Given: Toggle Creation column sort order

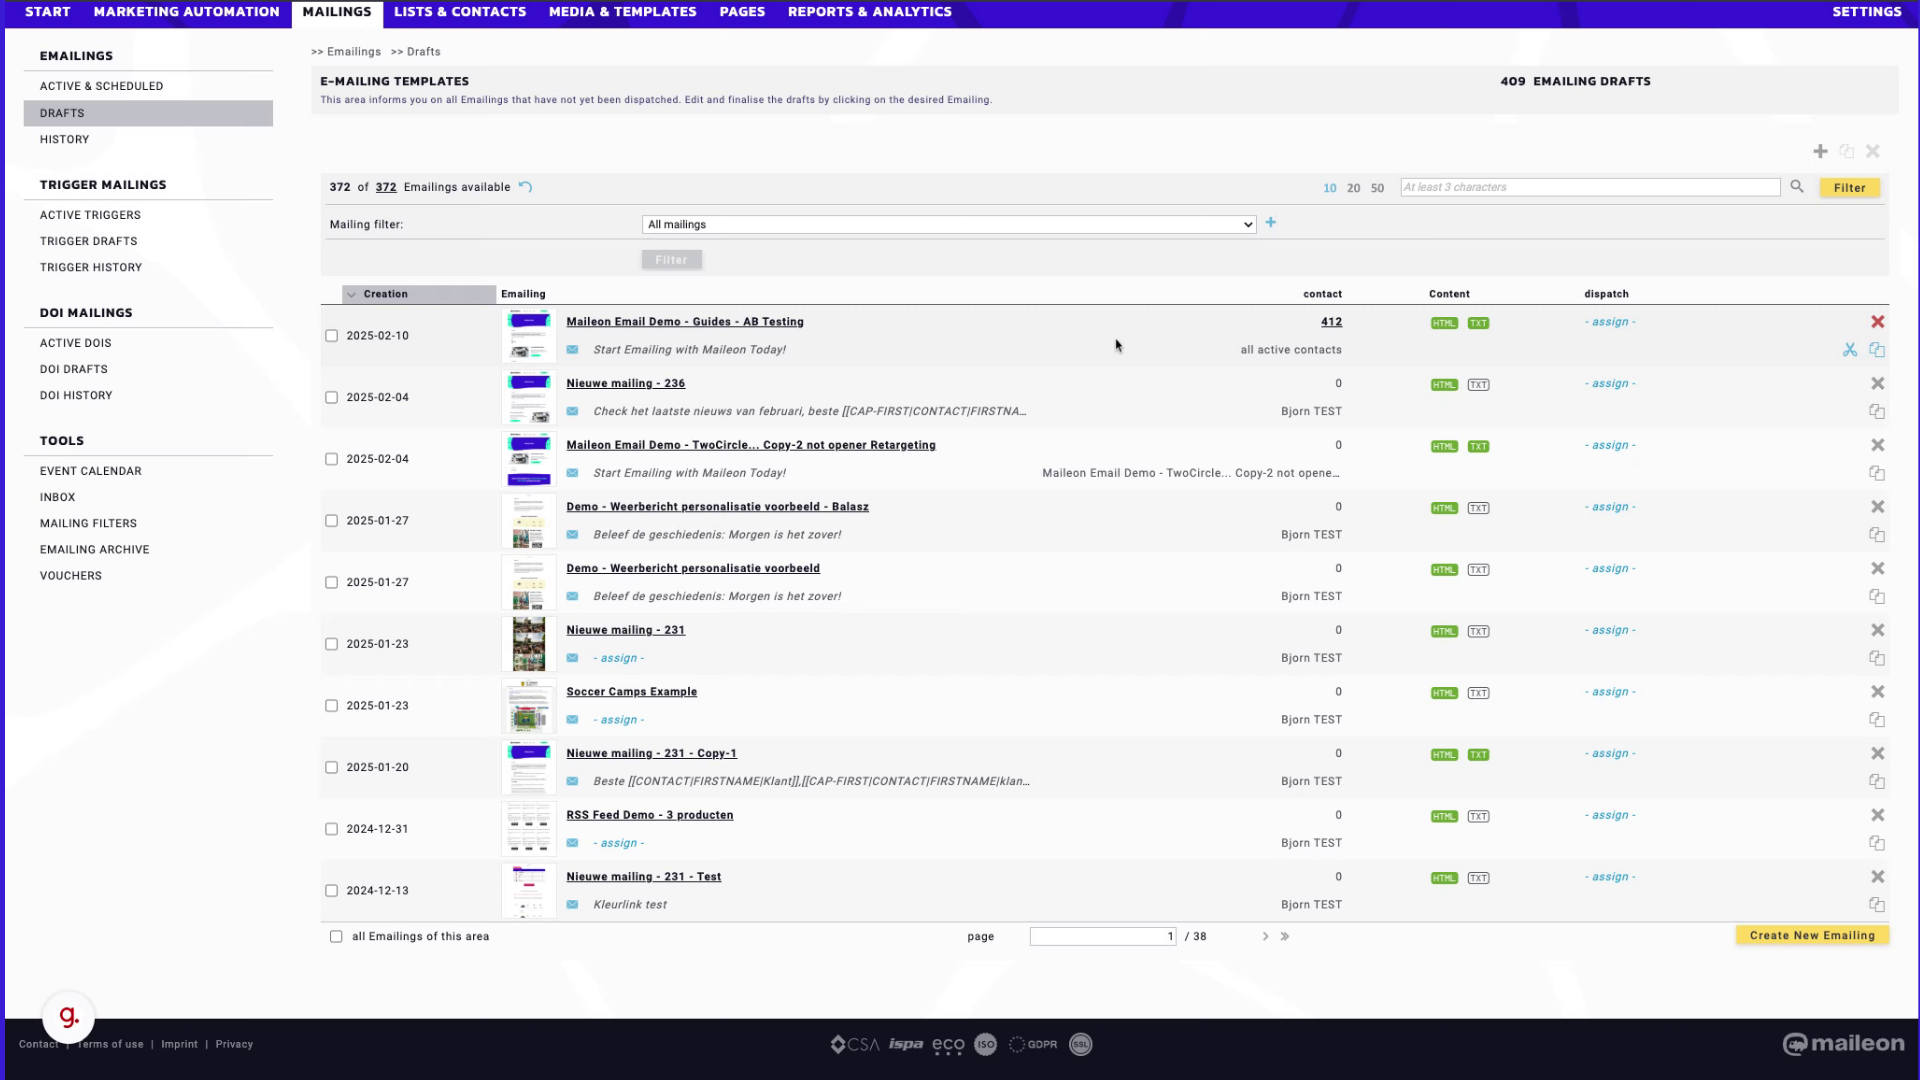Looking at the screenshot, I should (419, 294).
